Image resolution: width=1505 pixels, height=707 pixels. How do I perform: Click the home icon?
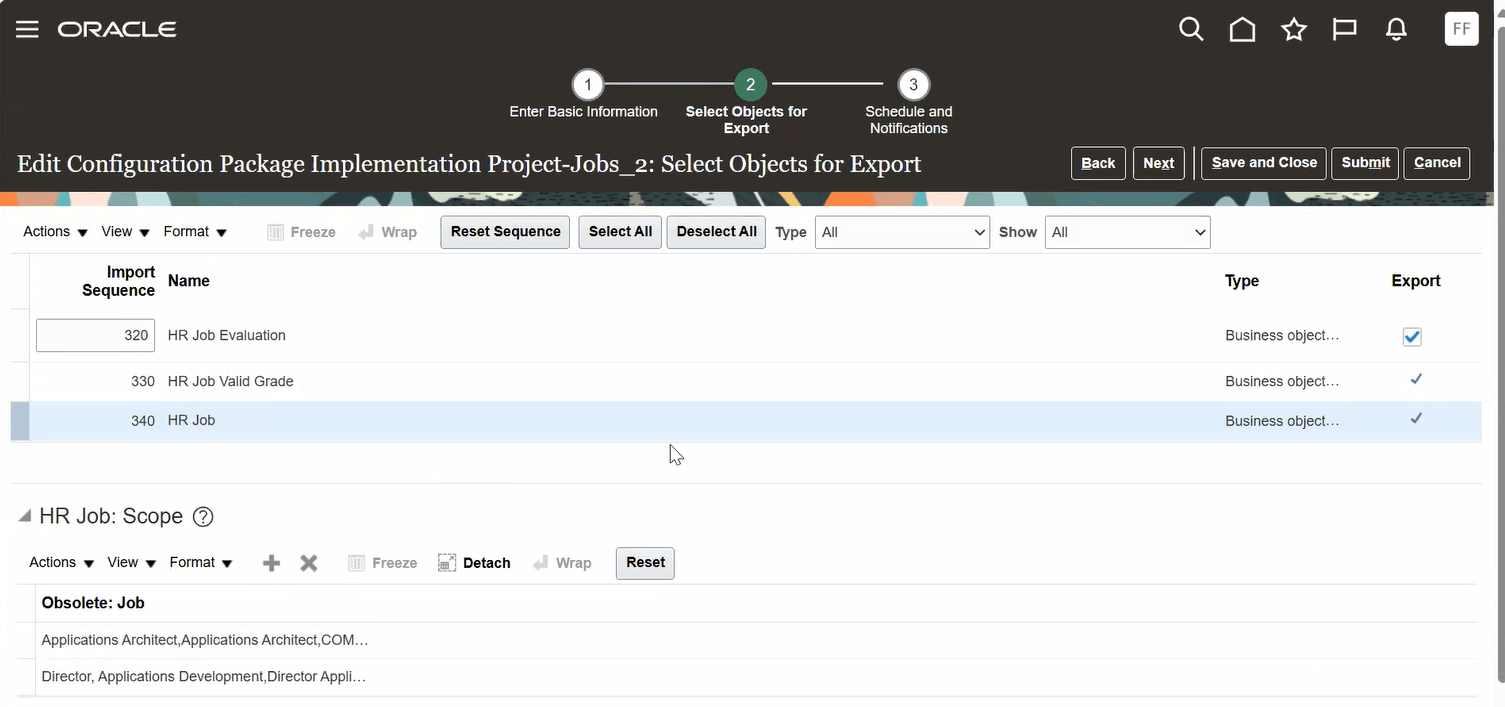[x=1242, y=29]
